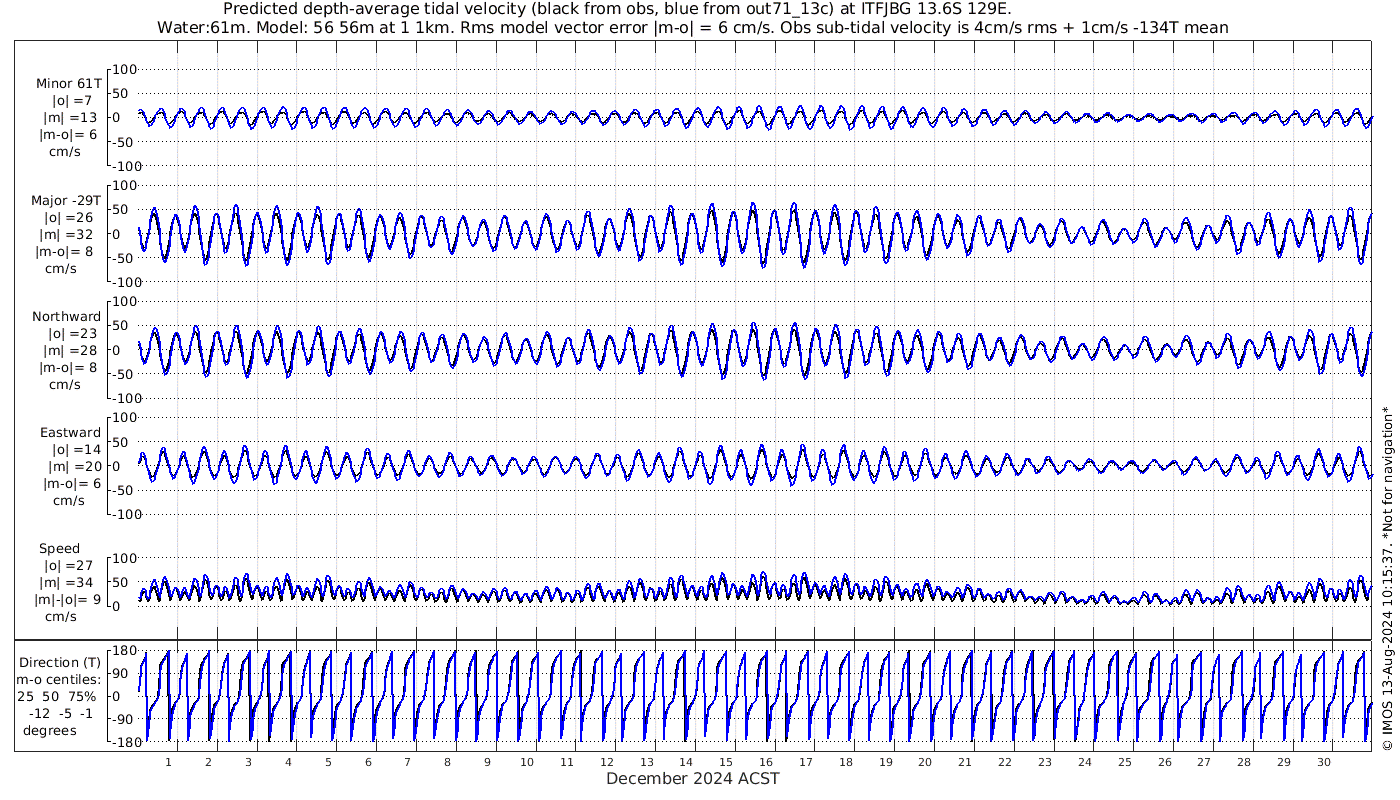This screenshot has width=1400, height=800.
Task: Click the 'December 2024 ACST' axis label
Action: (x=692, y=778)
